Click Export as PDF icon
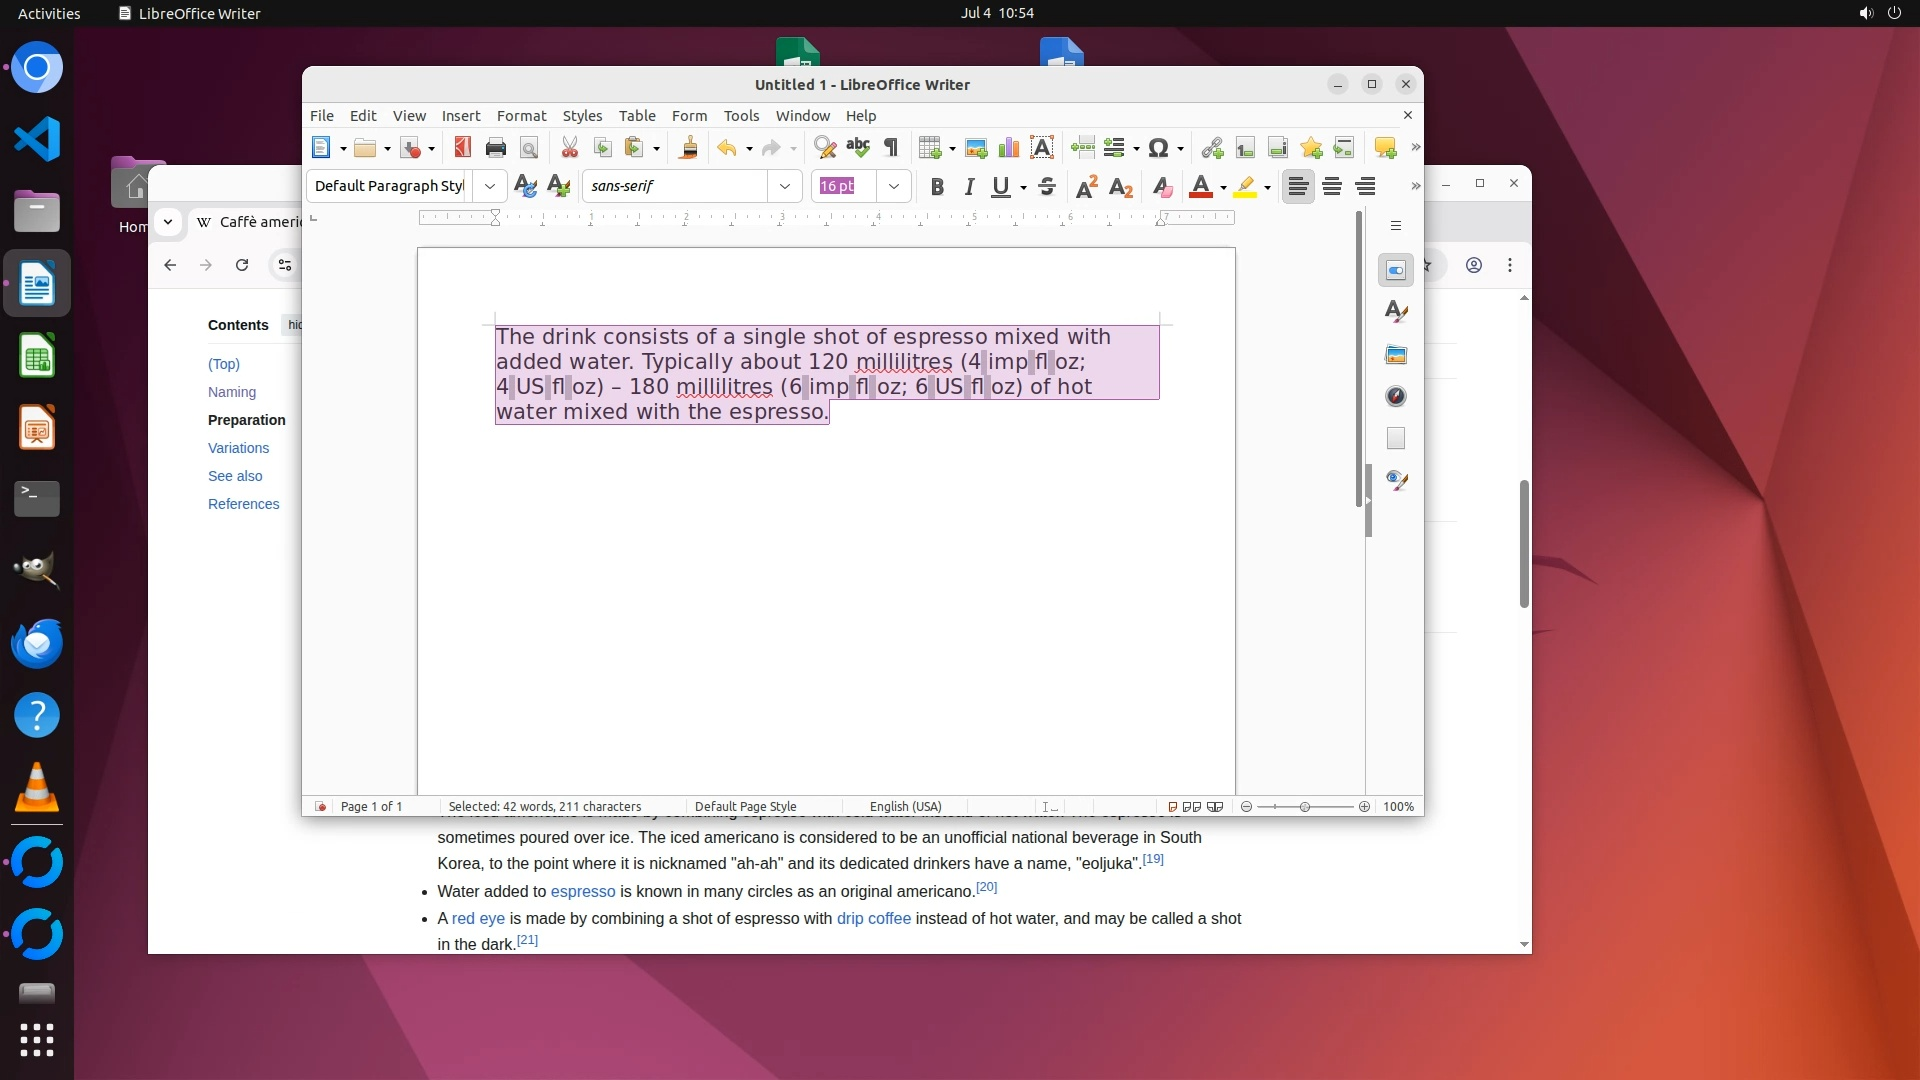 (x=462, y=148)
